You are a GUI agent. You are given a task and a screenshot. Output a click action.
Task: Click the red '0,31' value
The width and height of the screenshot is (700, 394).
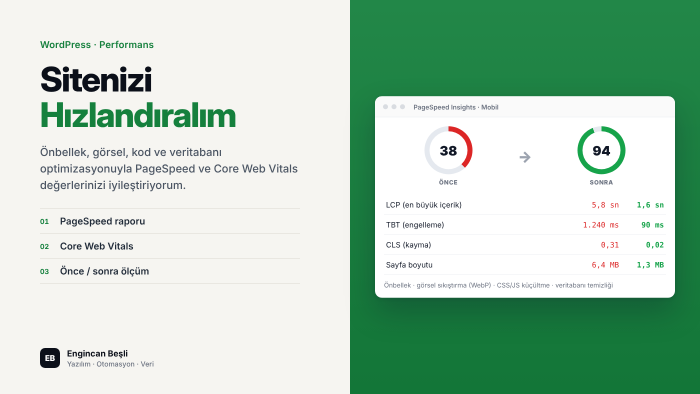point(610,245)
